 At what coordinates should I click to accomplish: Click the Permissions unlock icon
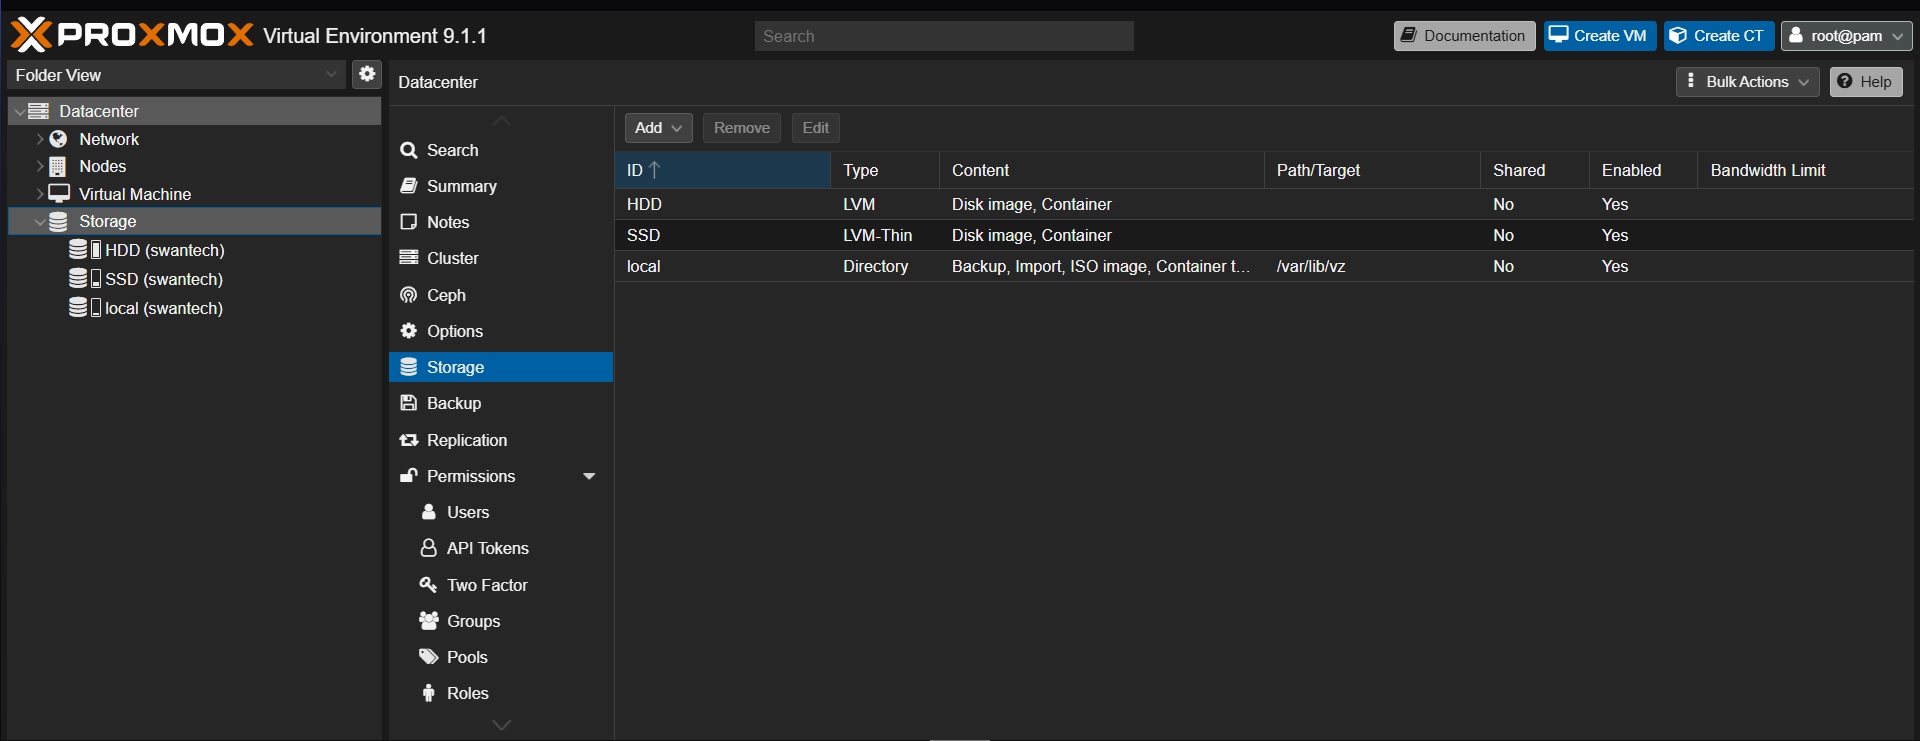(x=408, y=476)
